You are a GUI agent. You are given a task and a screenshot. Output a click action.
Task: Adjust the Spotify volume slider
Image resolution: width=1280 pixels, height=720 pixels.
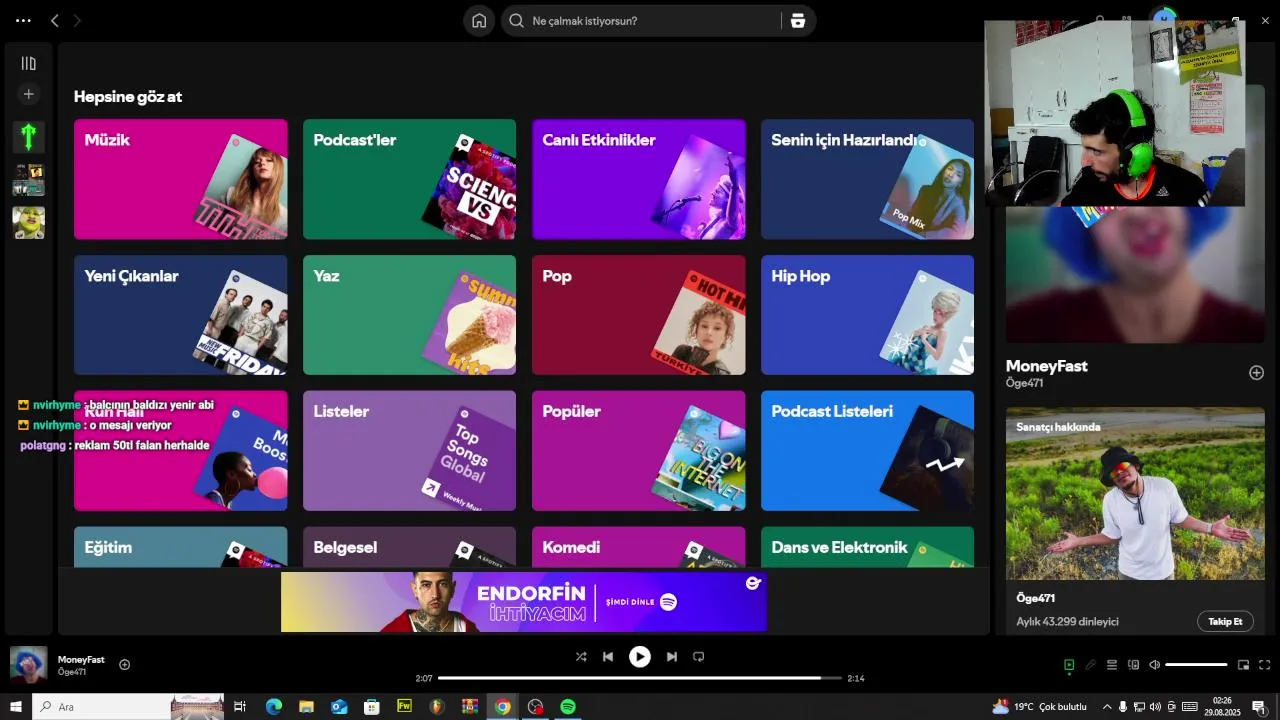pos(1196,665)
